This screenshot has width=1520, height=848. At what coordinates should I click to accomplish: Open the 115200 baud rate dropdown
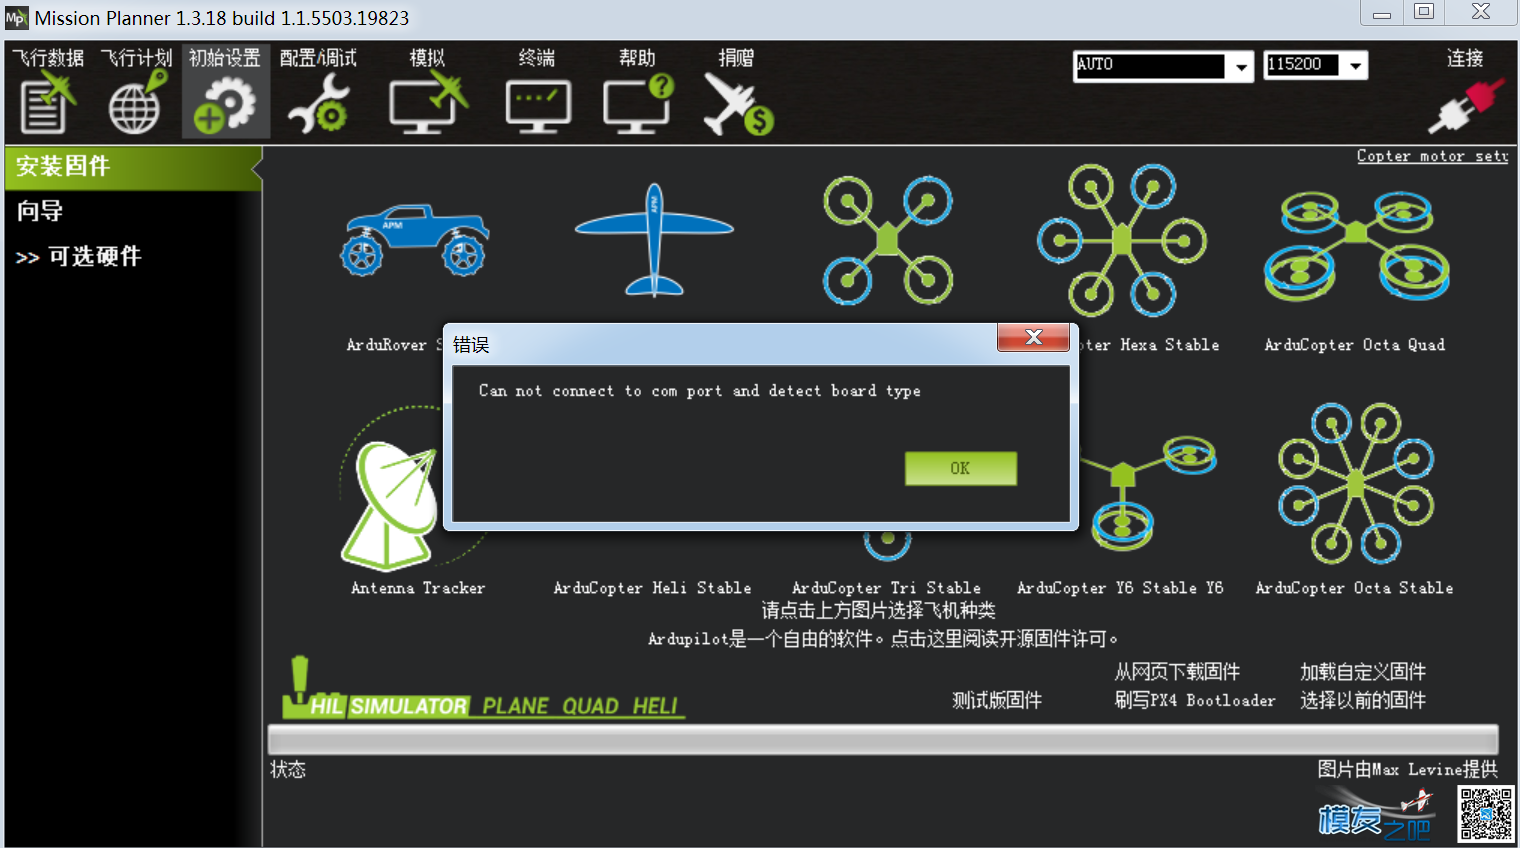pos(1355,66)
